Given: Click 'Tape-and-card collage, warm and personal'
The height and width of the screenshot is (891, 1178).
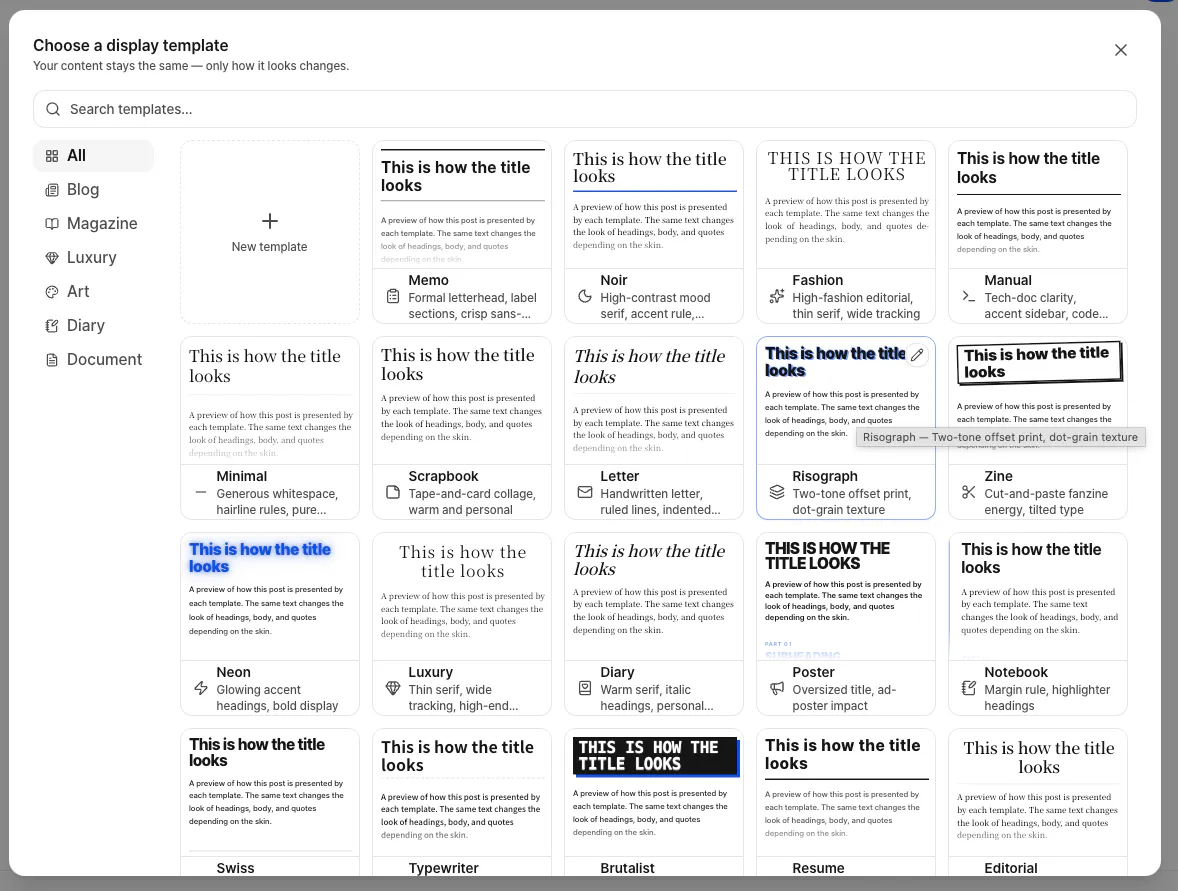Looking at the screenshot, I should click(x=472, y=502).
